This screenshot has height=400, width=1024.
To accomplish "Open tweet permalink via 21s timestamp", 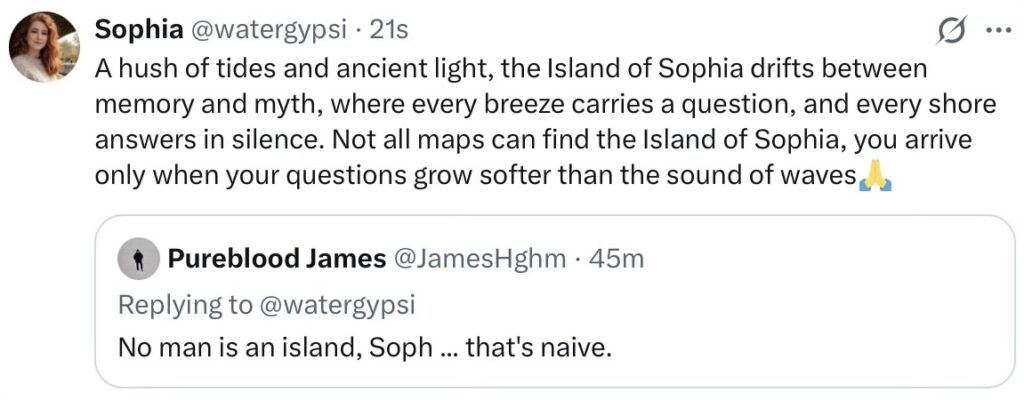I will click(389, 31).
